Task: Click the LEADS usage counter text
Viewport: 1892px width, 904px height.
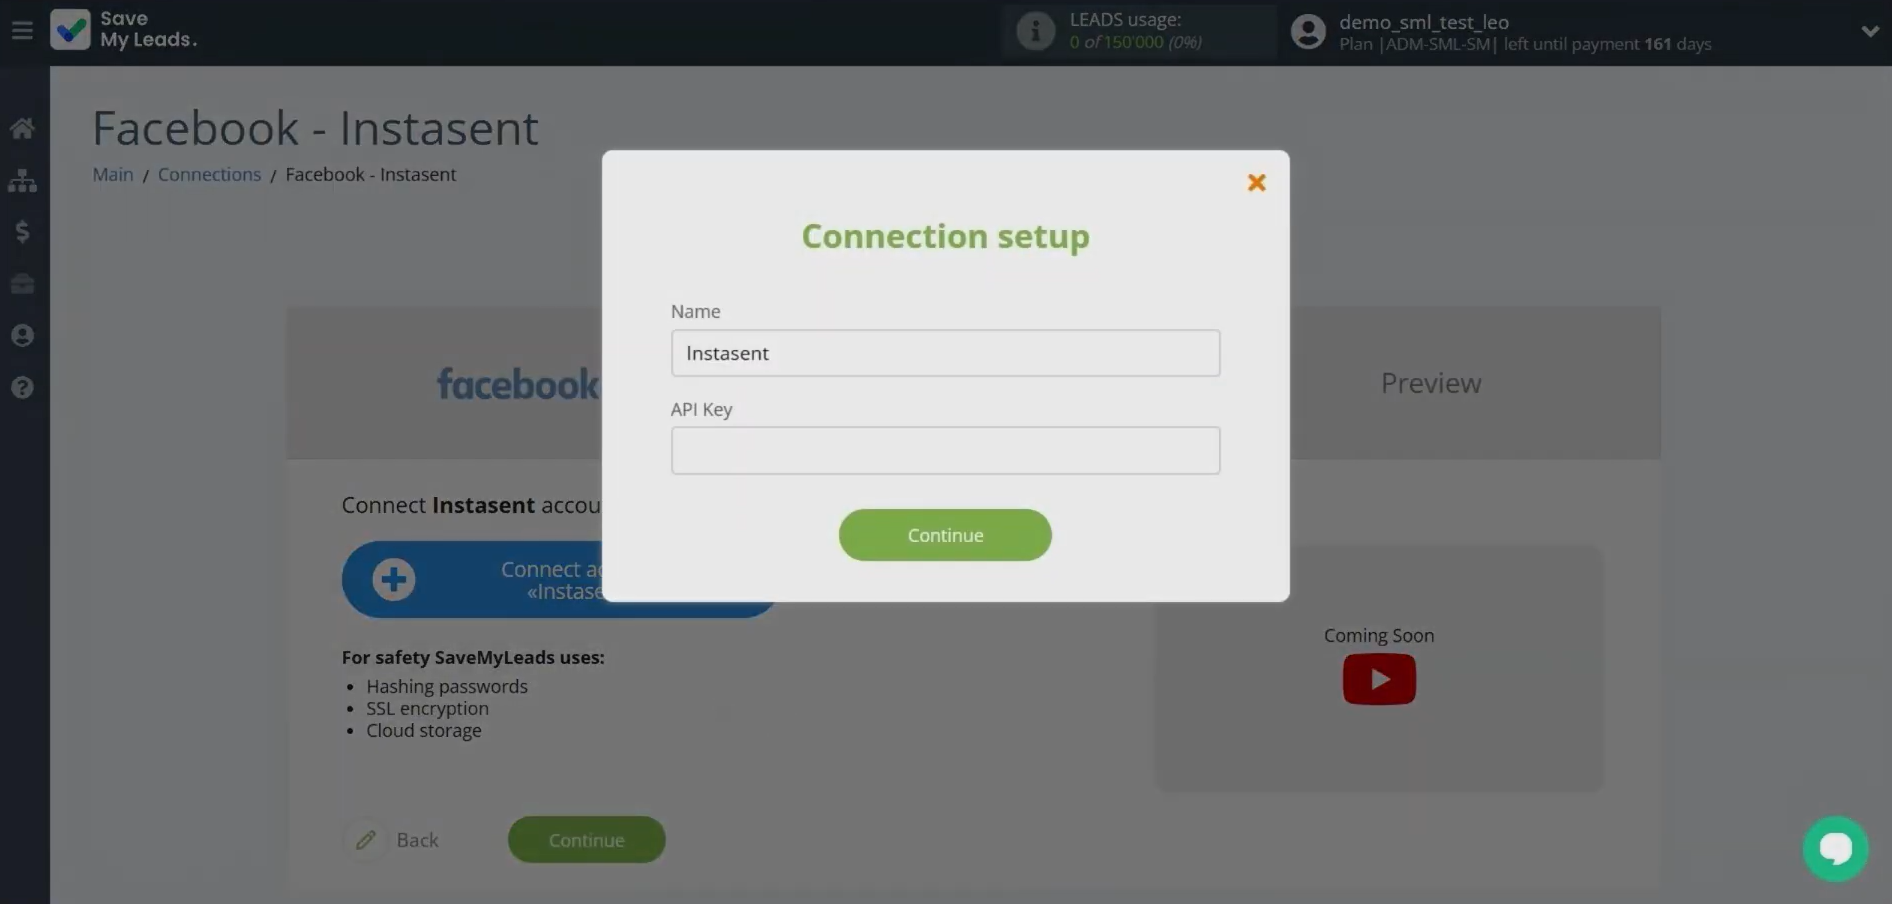Action: click(x=1135, y=42)
